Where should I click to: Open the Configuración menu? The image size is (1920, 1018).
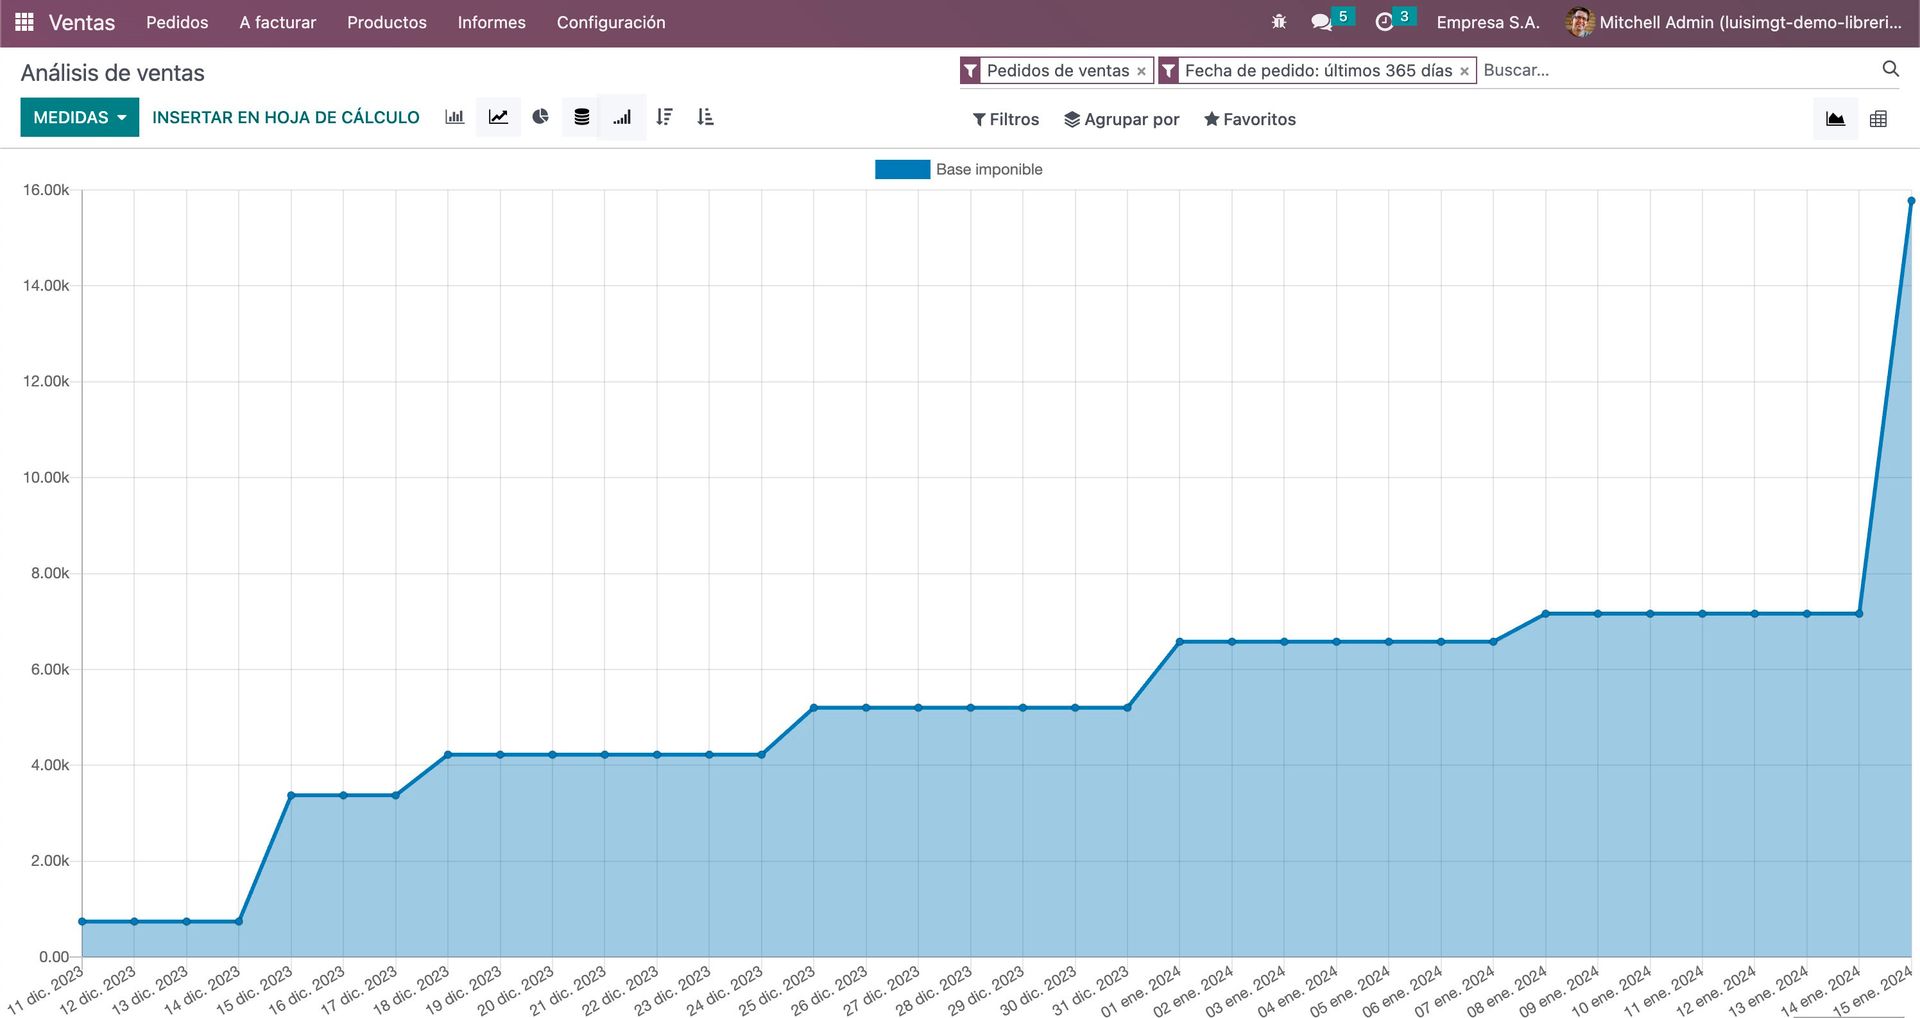pyautogui.click(x=611, y=22)
